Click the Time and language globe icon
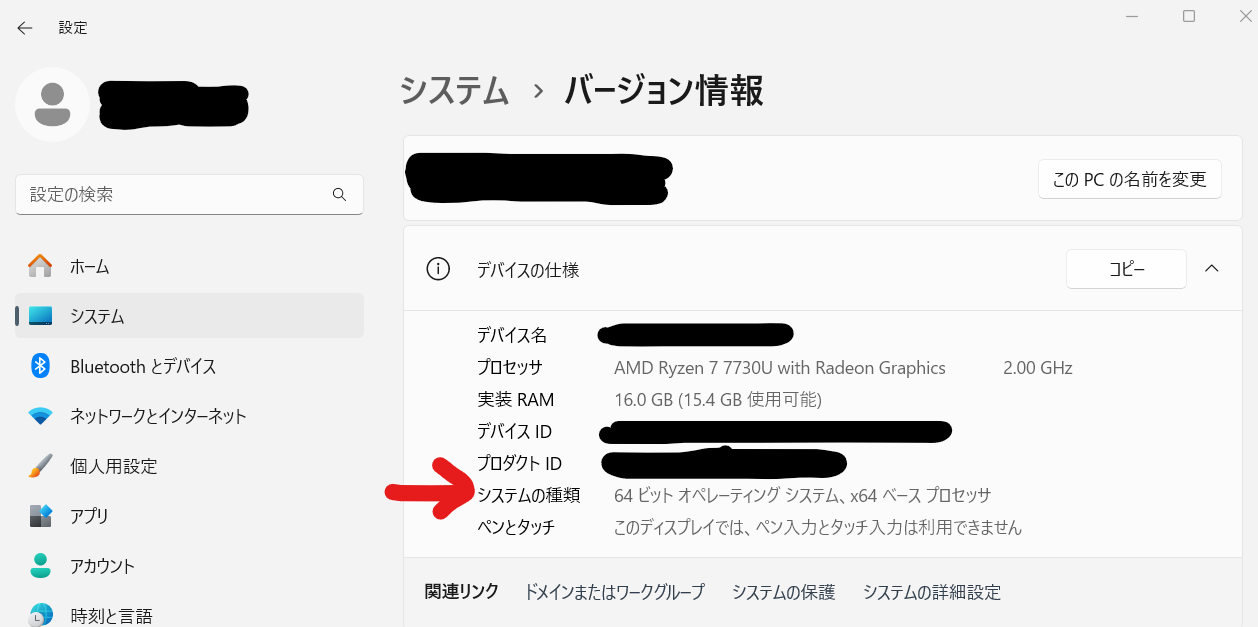Image resolution: width=1258 pixels, height=627 pixels. click(x=40, y=614)
